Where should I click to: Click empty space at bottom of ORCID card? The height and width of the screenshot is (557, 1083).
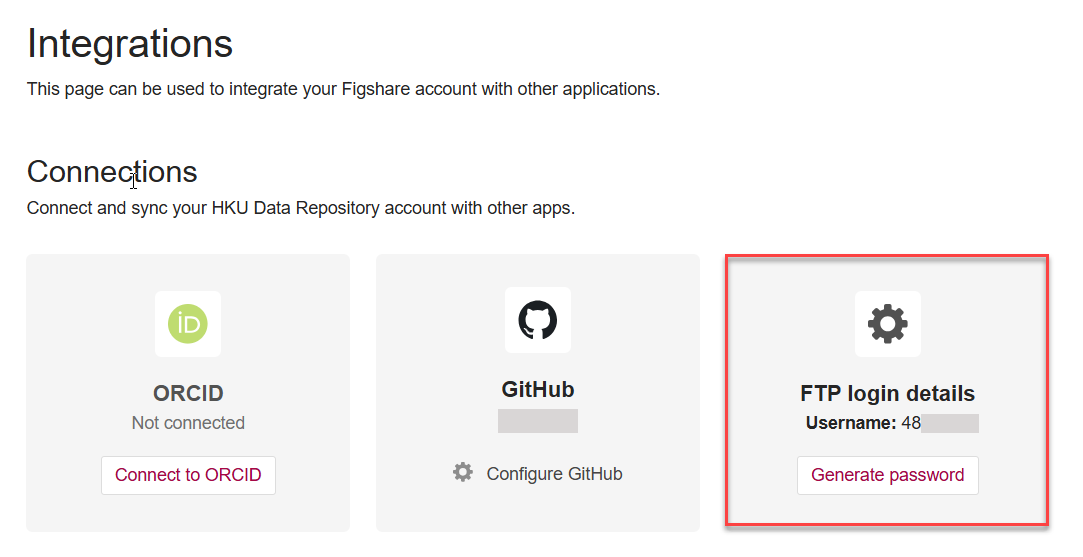coord(188,514)
